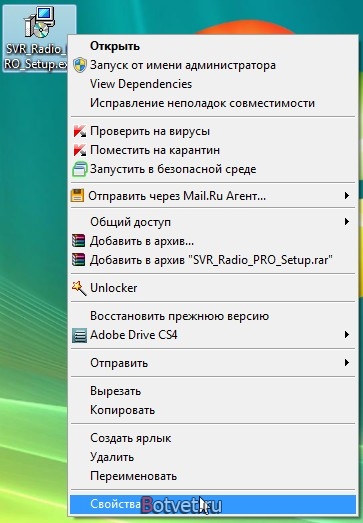Choose Восстановить прежнюю версию
This screenshot has width=363, height=523.
[213, 316]
